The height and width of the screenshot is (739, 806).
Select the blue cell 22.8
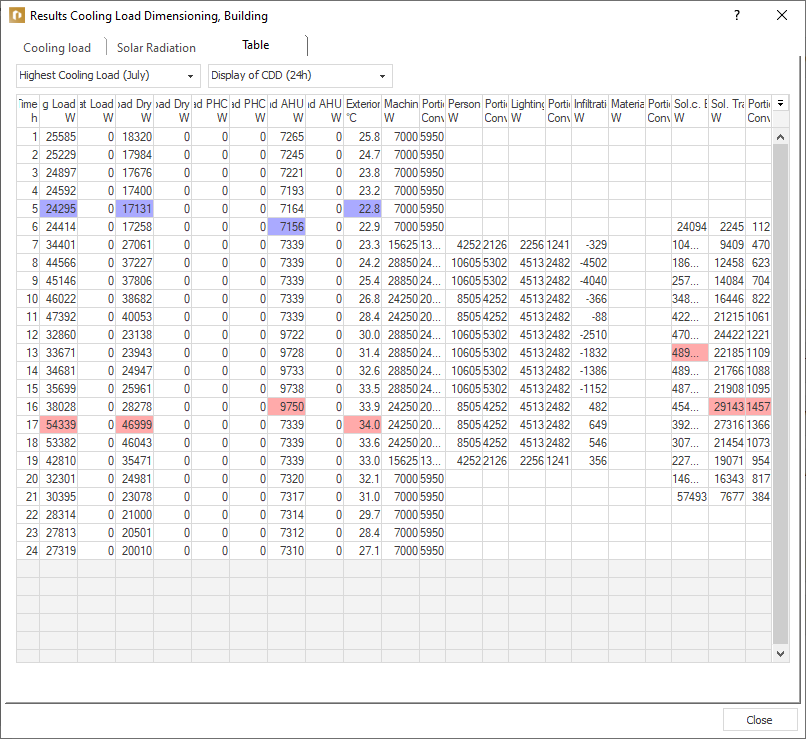[x=362, y=209]
